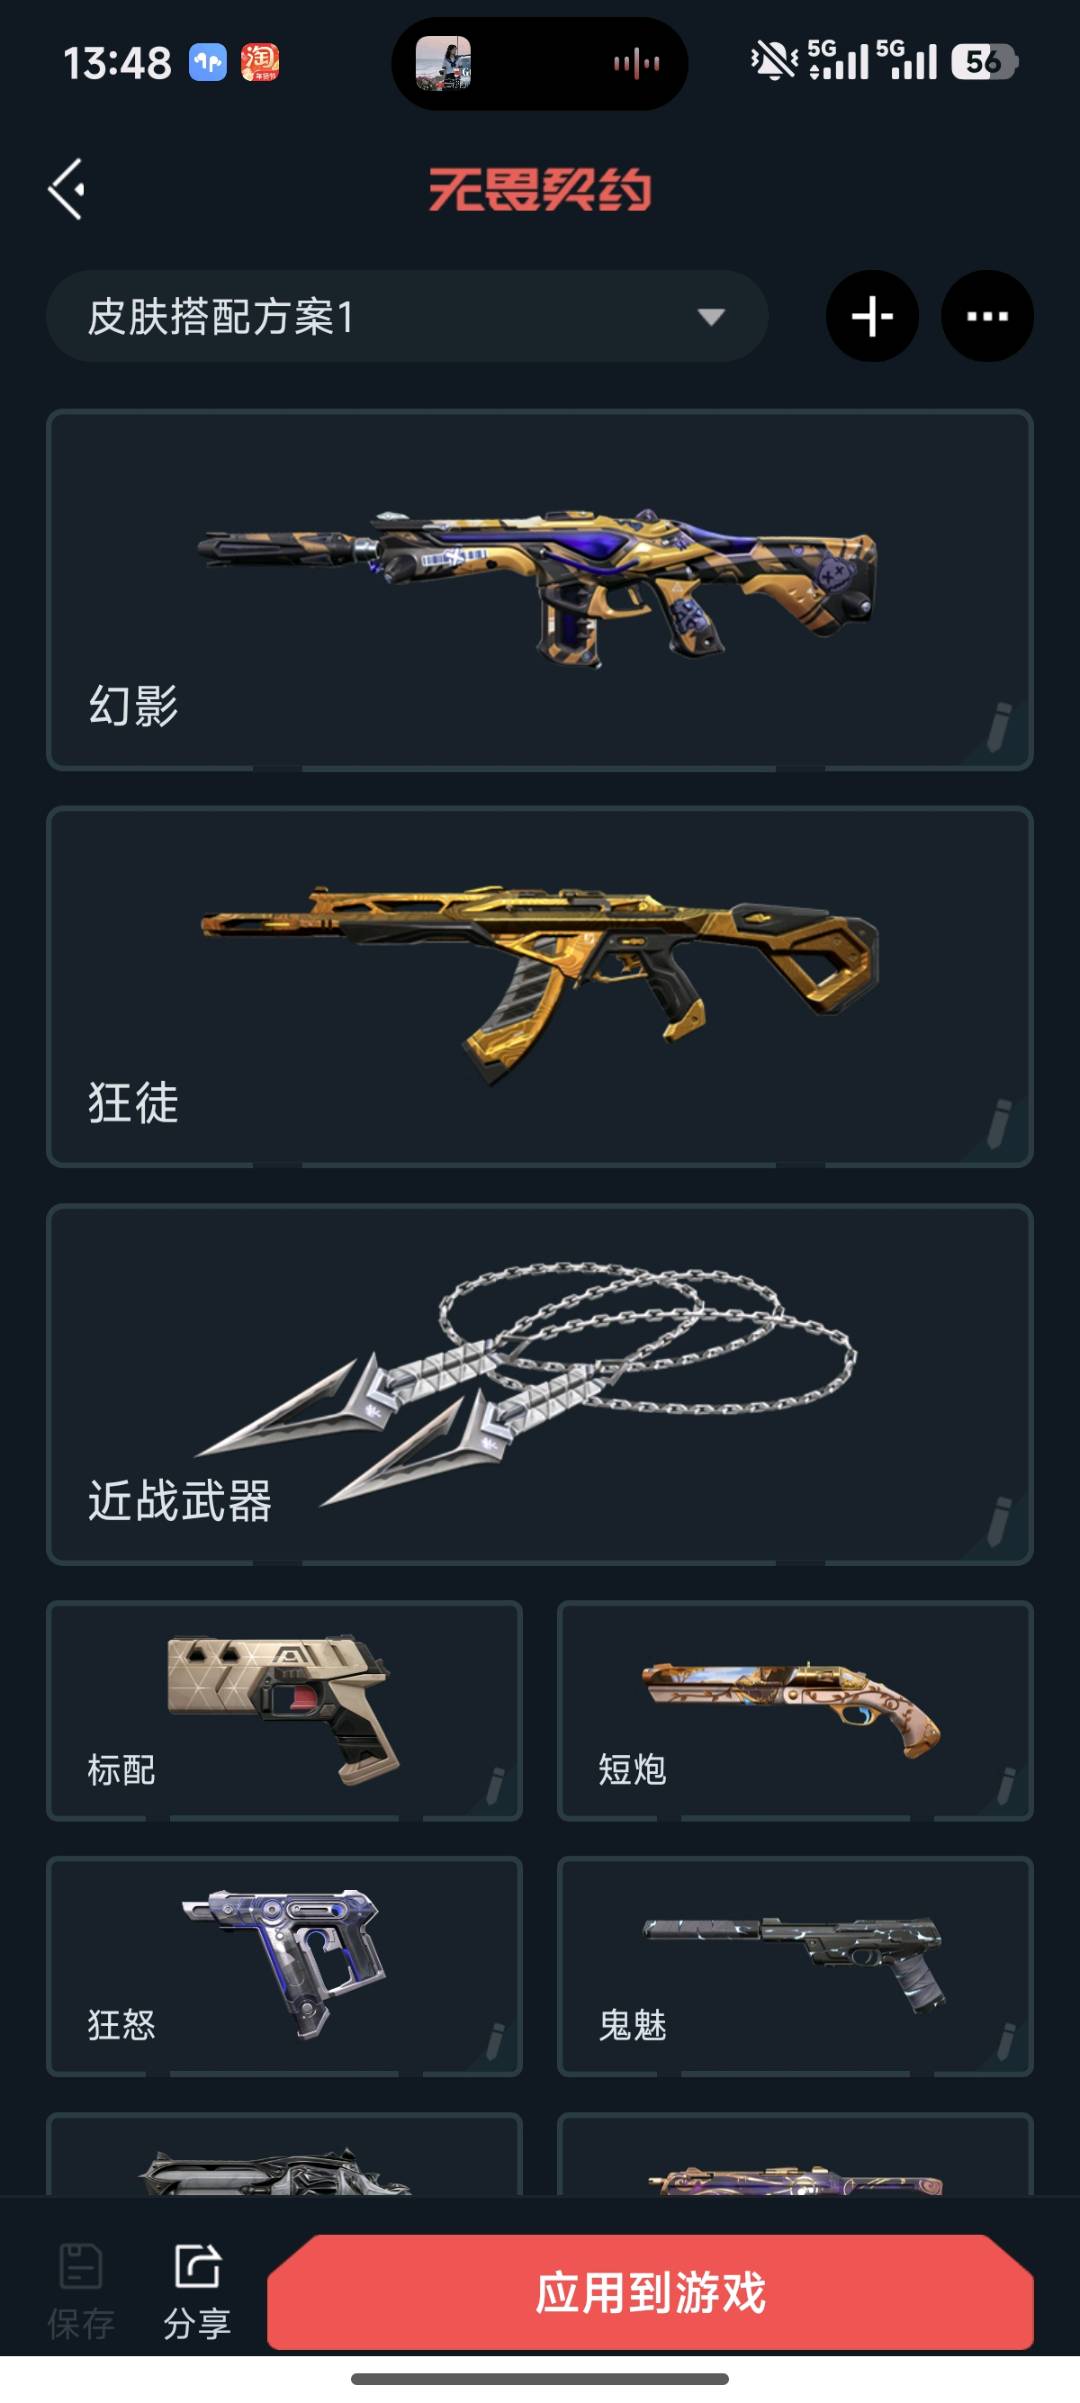The width and height of the screenshot is (1080, 2403).
Task: Edit the 标配 pistol skin pencil icon
Action: 494,1785
